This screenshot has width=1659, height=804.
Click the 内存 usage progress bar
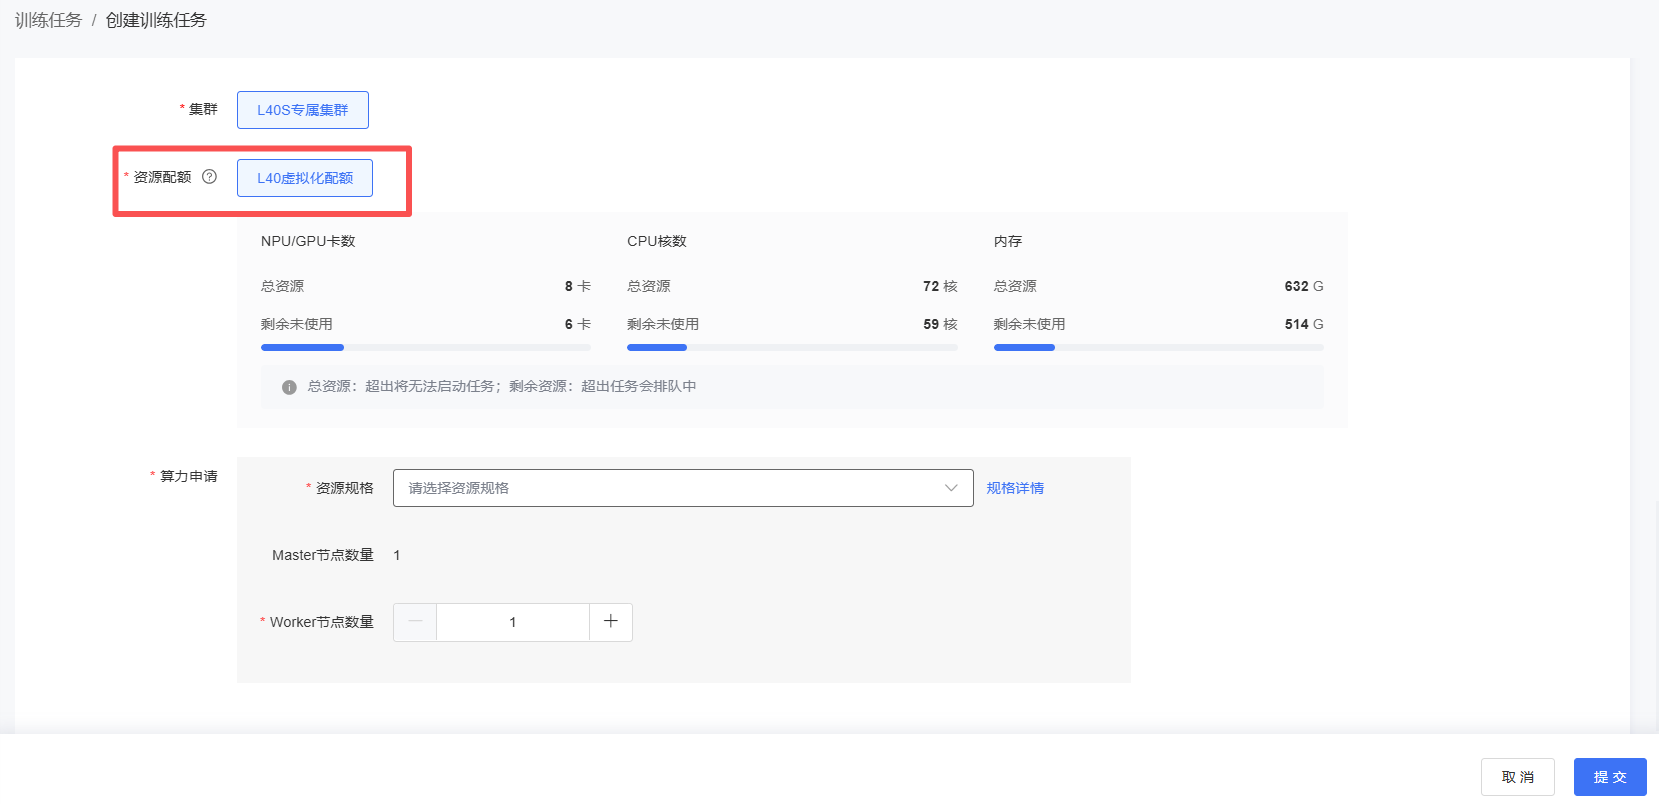pos(1158,348)
